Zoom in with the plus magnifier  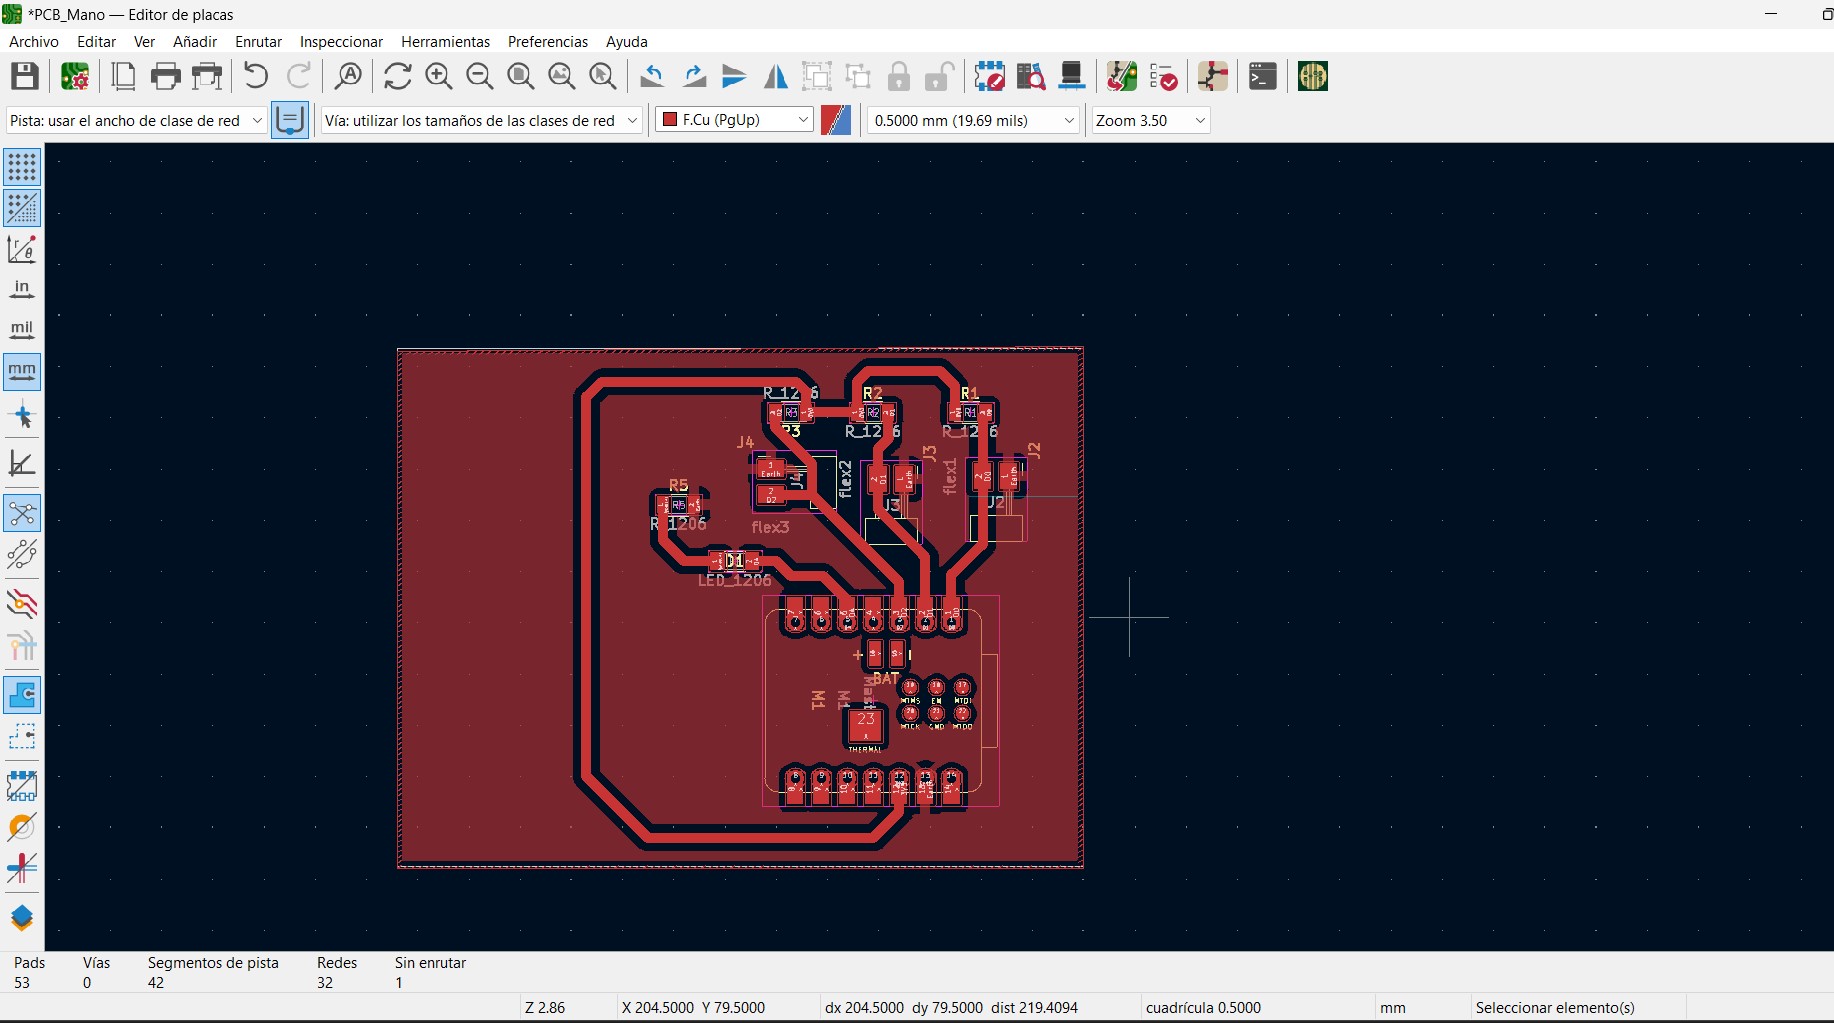coord(438,76)
